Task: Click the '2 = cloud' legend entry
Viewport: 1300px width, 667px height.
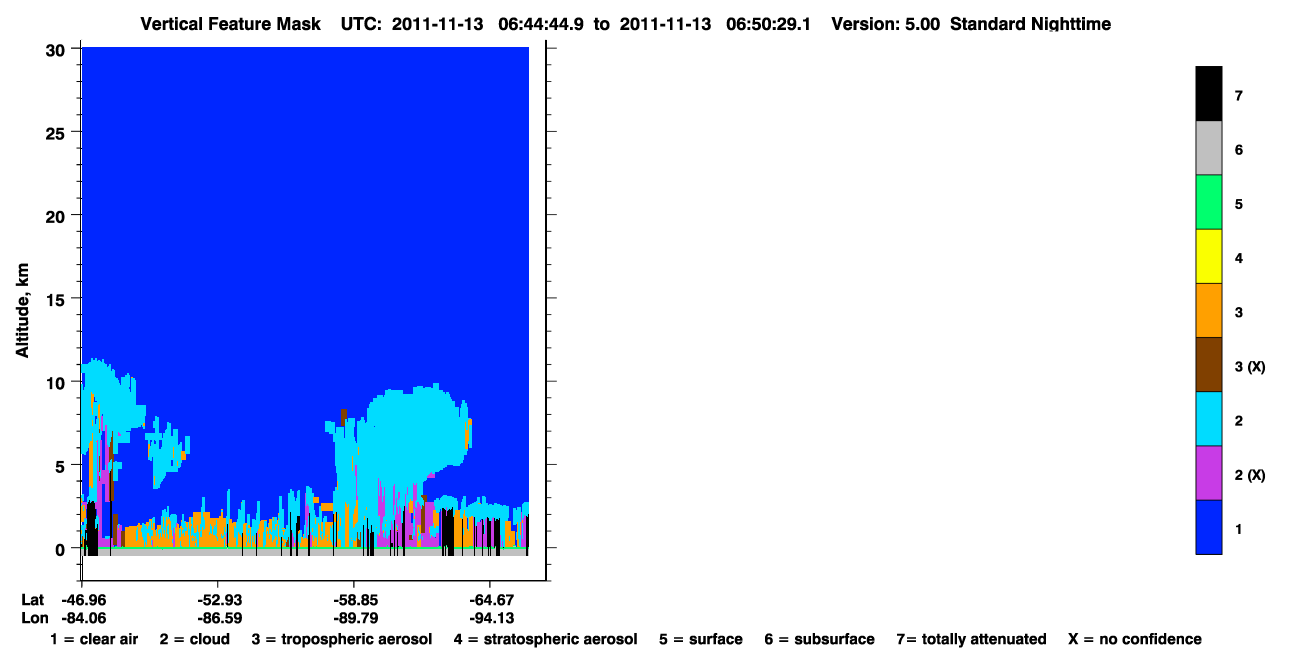Action: pos(194,639)
